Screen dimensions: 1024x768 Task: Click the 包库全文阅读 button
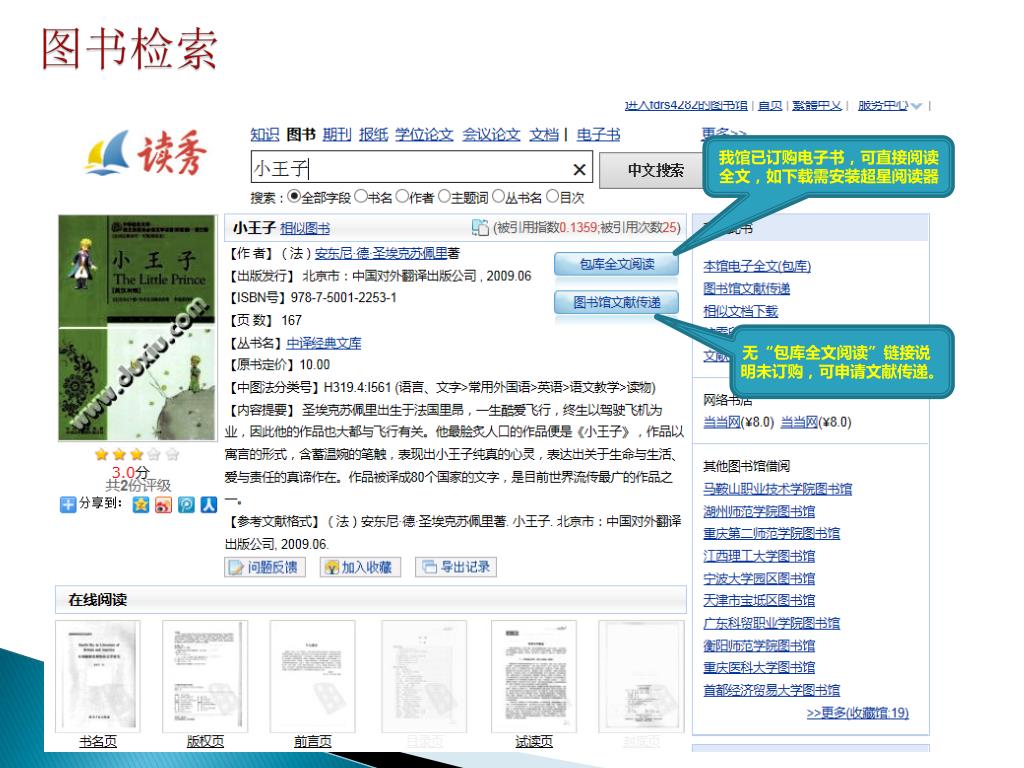point(616,264)
